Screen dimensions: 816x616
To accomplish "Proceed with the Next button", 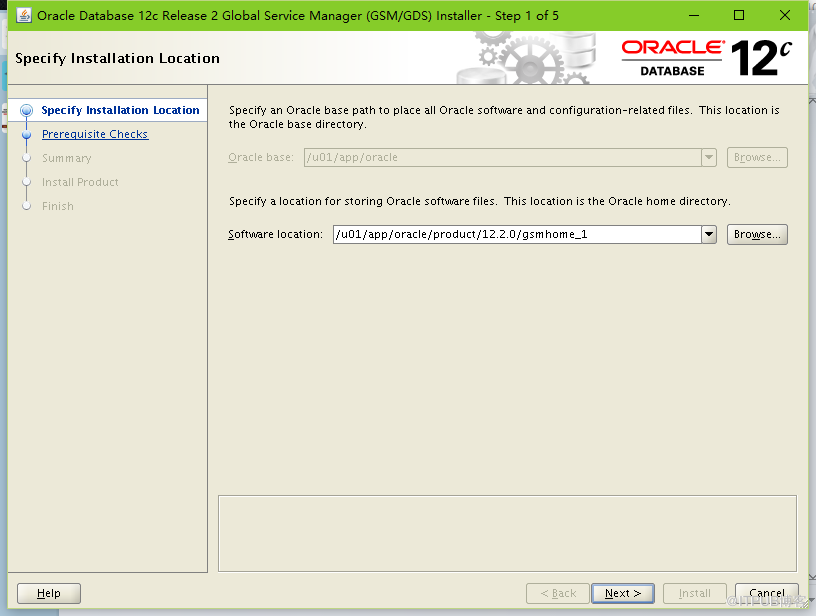I will [623, 593].
